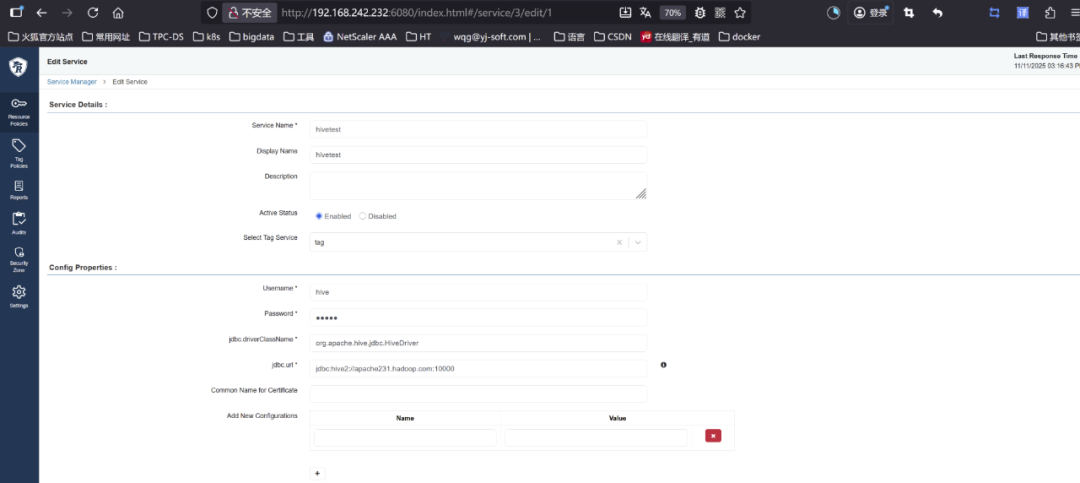This screenshot has height=483, width=1080.
Task: Click the Ranger shield logo
Action: coord(19,67)
